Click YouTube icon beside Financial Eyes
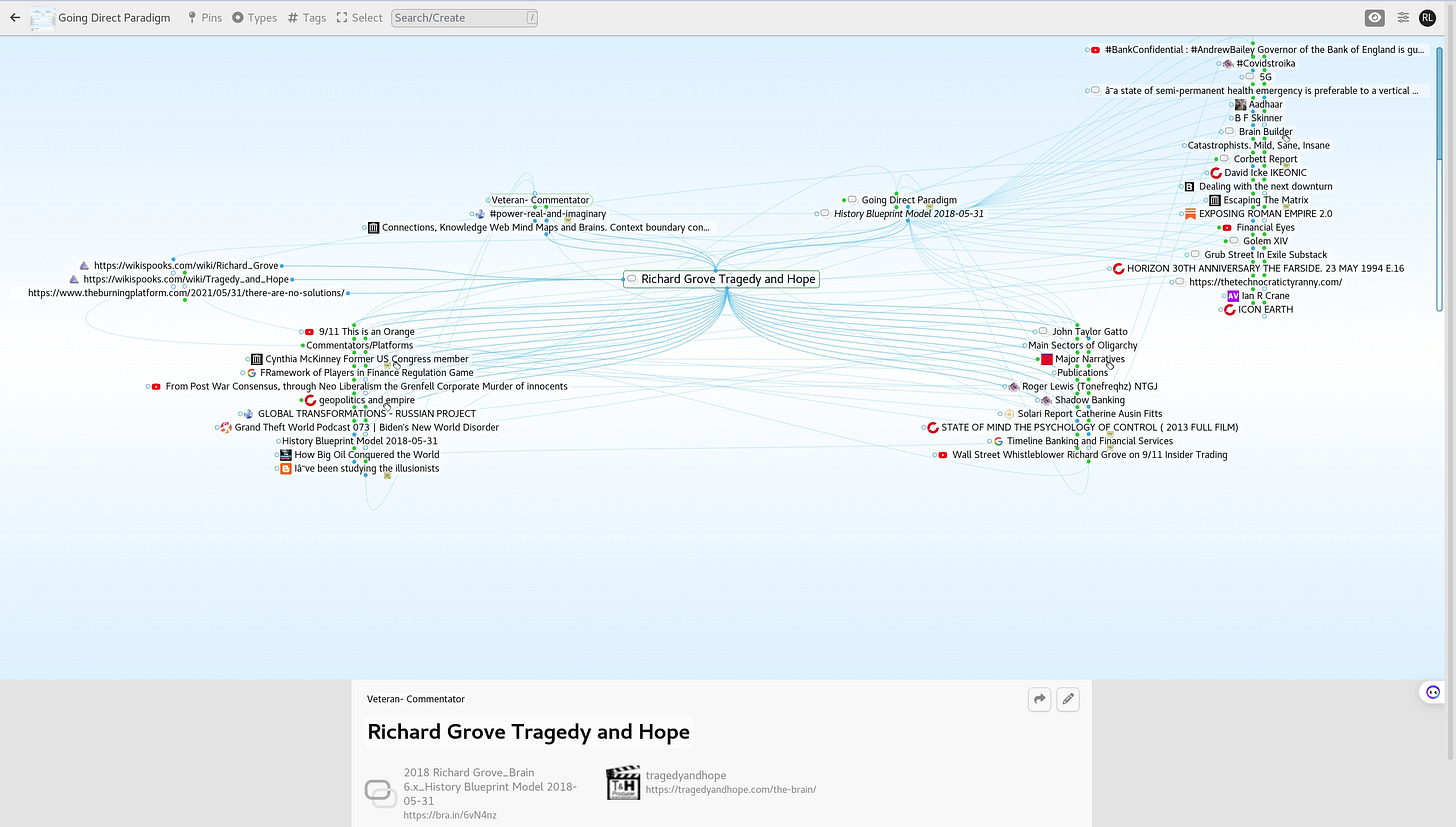The width and height of the screenshot is (1456, 827). pos(1227,228)
